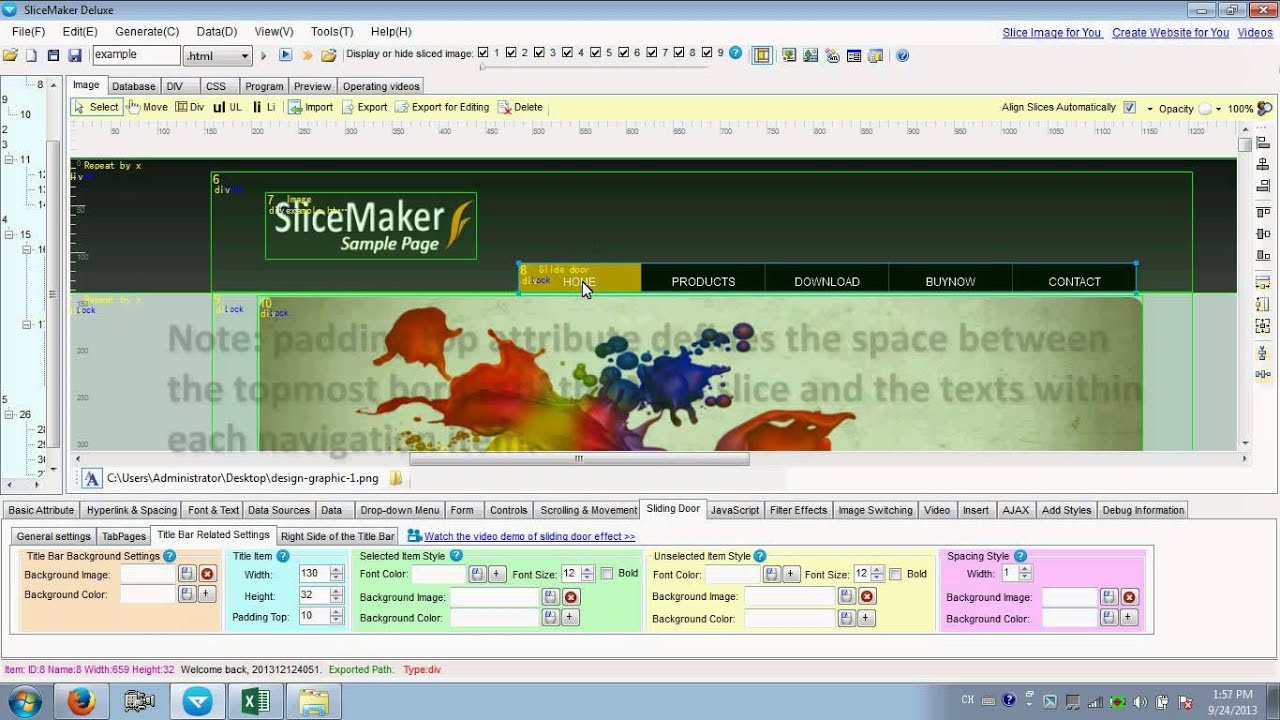
Task: Toggle display of sliced image 9
Action: pyautogui.click(x=707, y=53)
